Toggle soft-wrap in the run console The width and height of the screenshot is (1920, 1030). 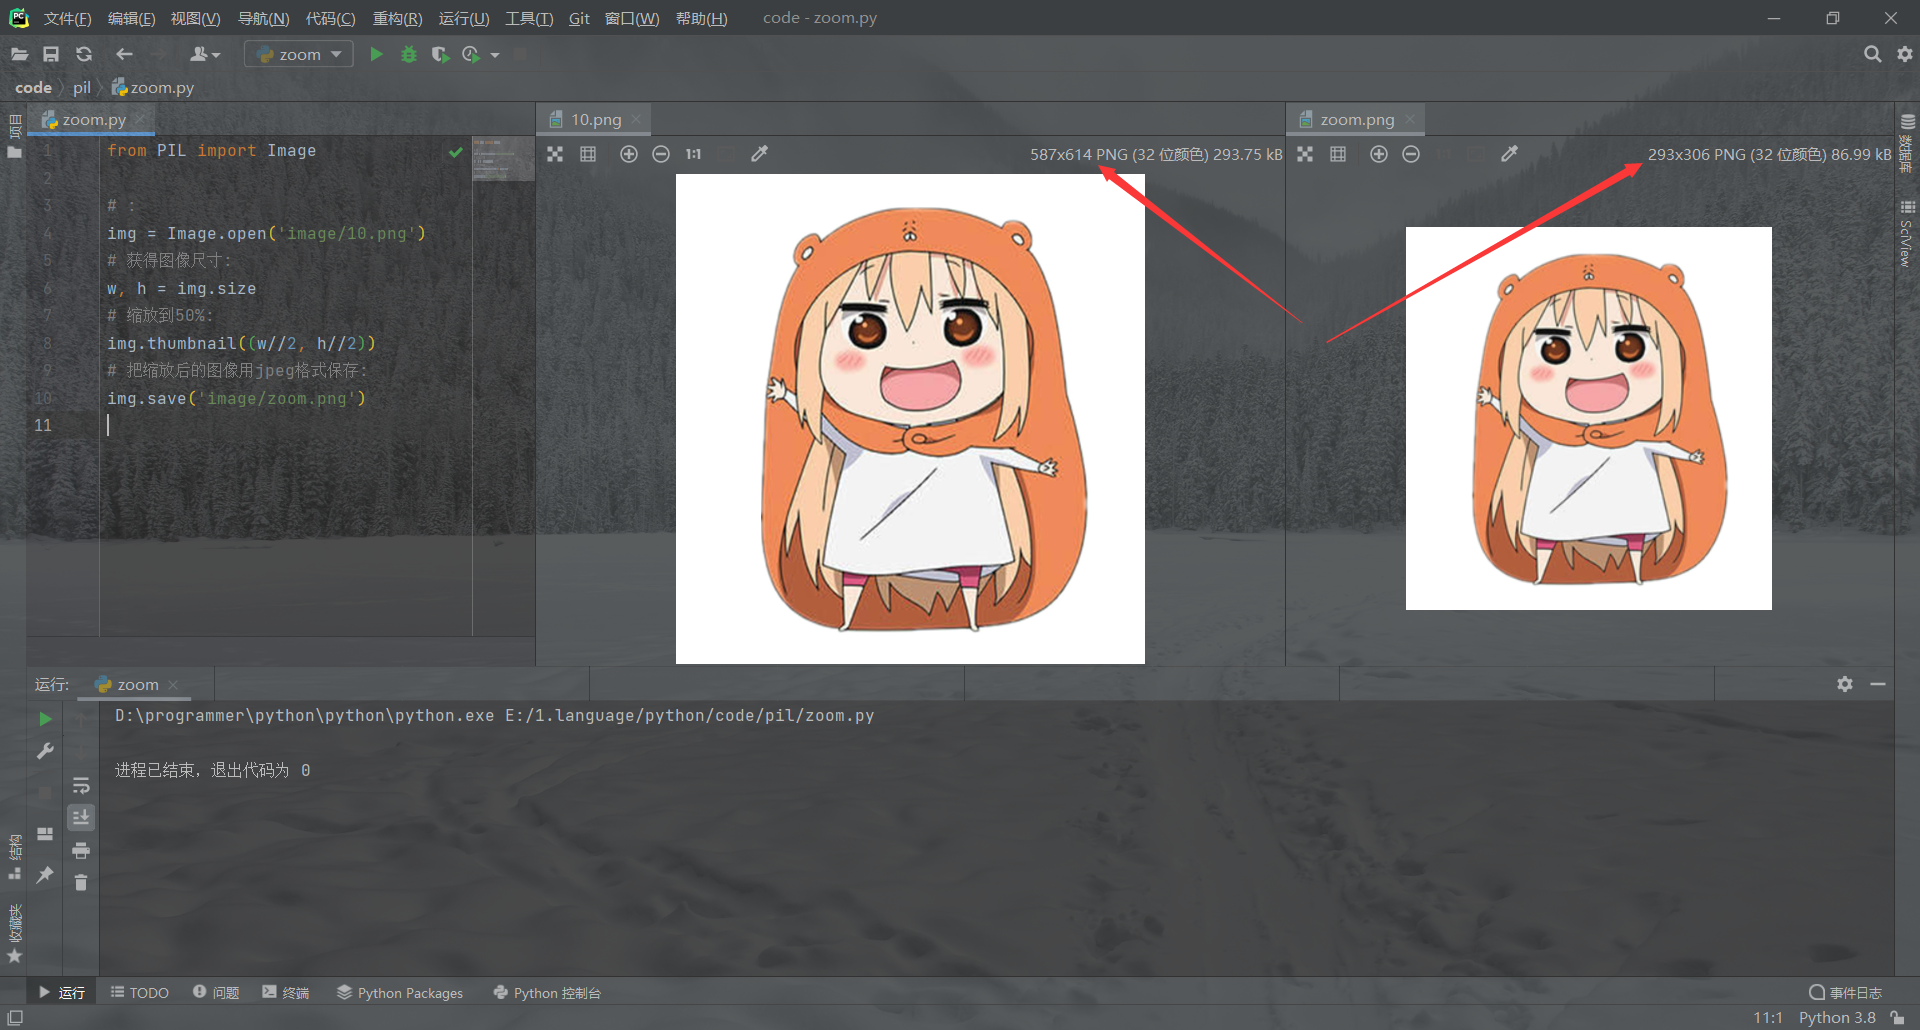(81, 785)
